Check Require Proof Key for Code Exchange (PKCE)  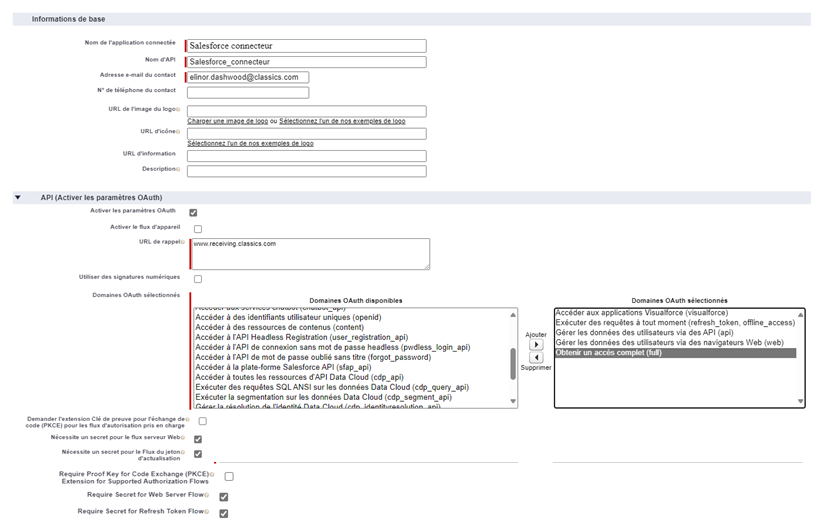229,476
